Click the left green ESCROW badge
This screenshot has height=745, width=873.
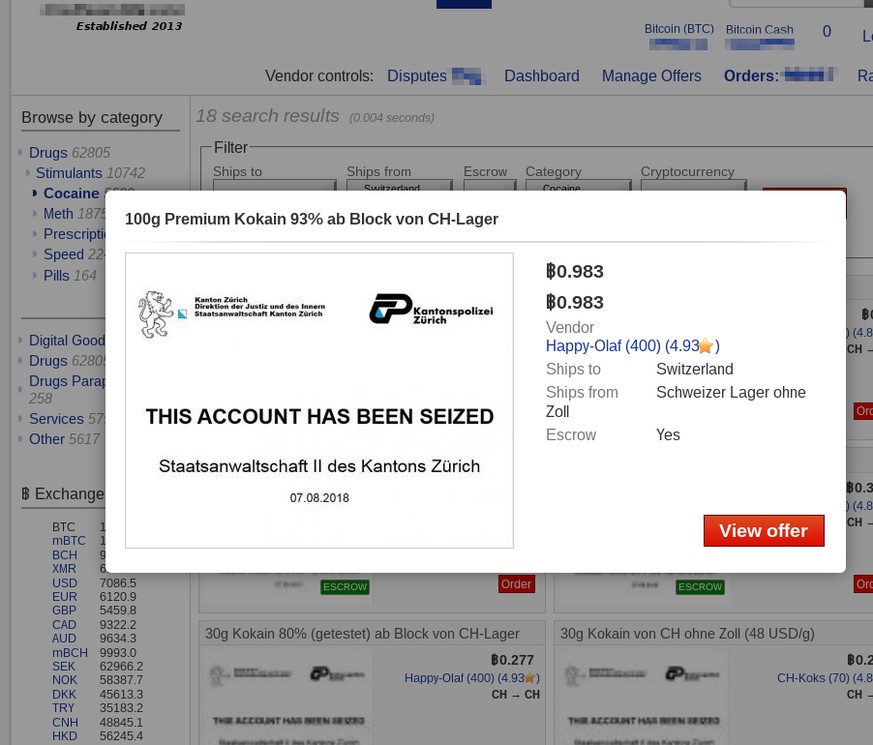pyautogui.click(x=345, y=587)
